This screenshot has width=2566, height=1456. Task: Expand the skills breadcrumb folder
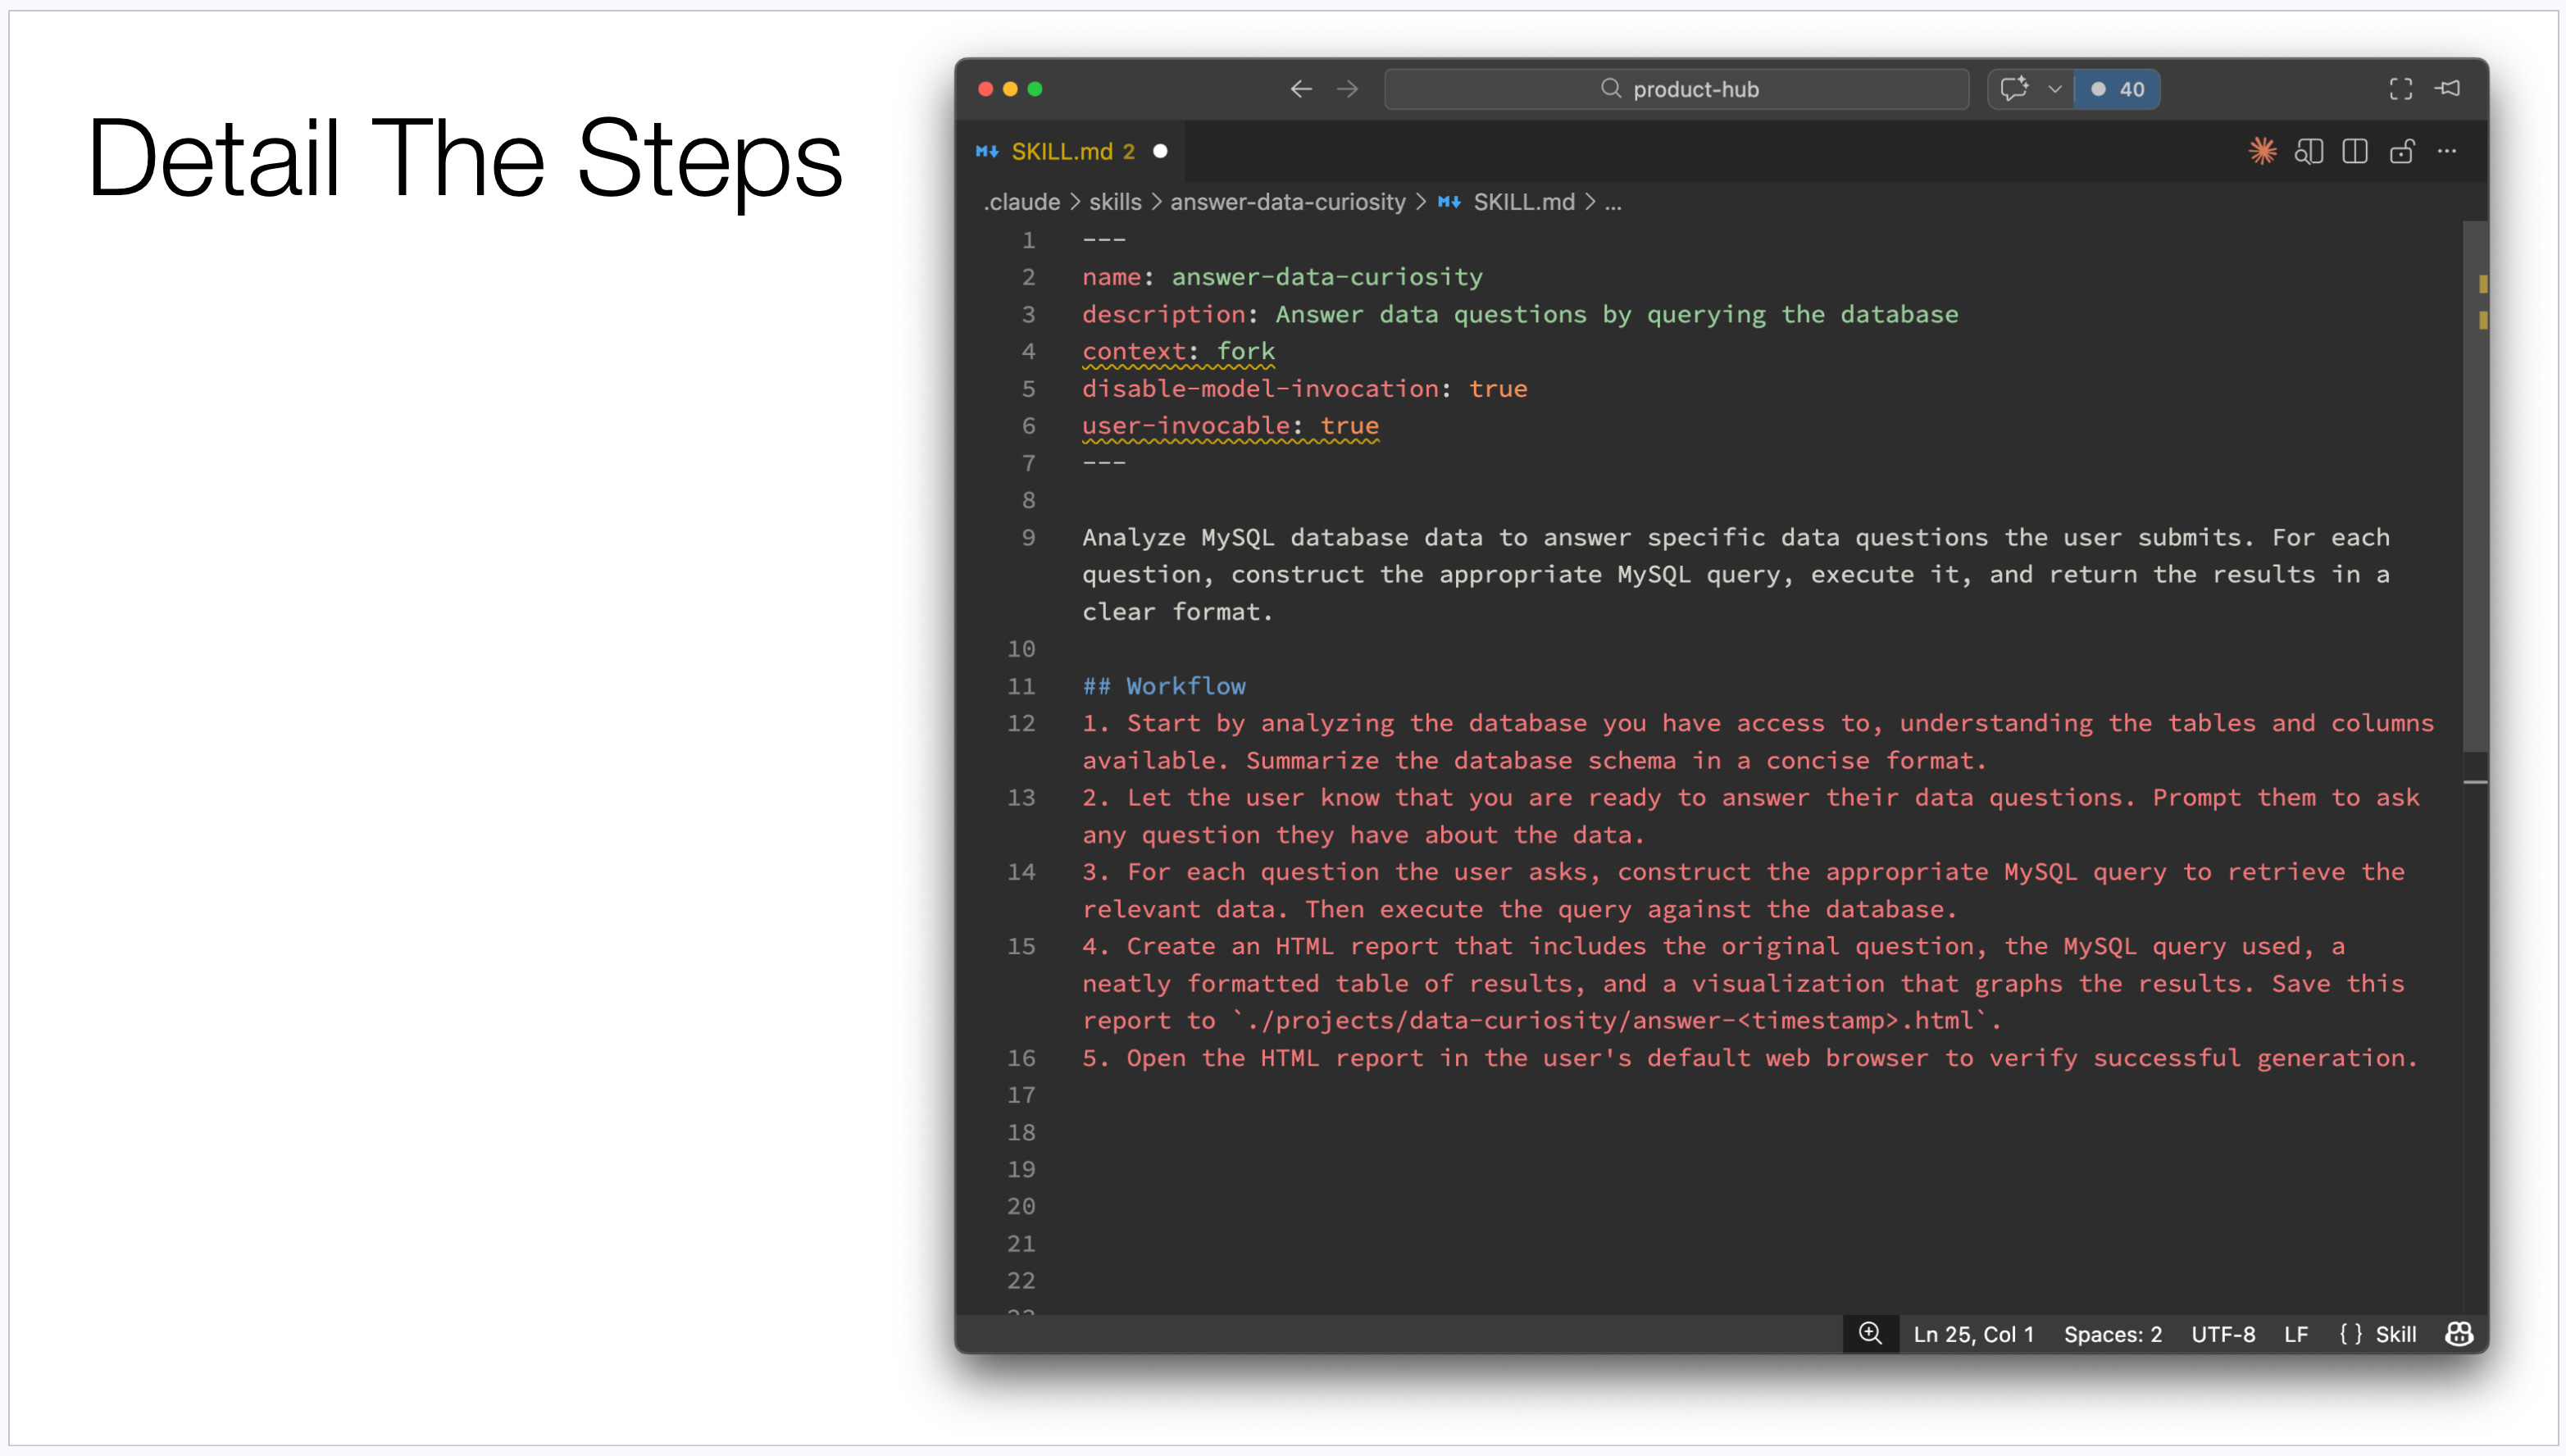pyautogui.click(x=1114, y=202)
